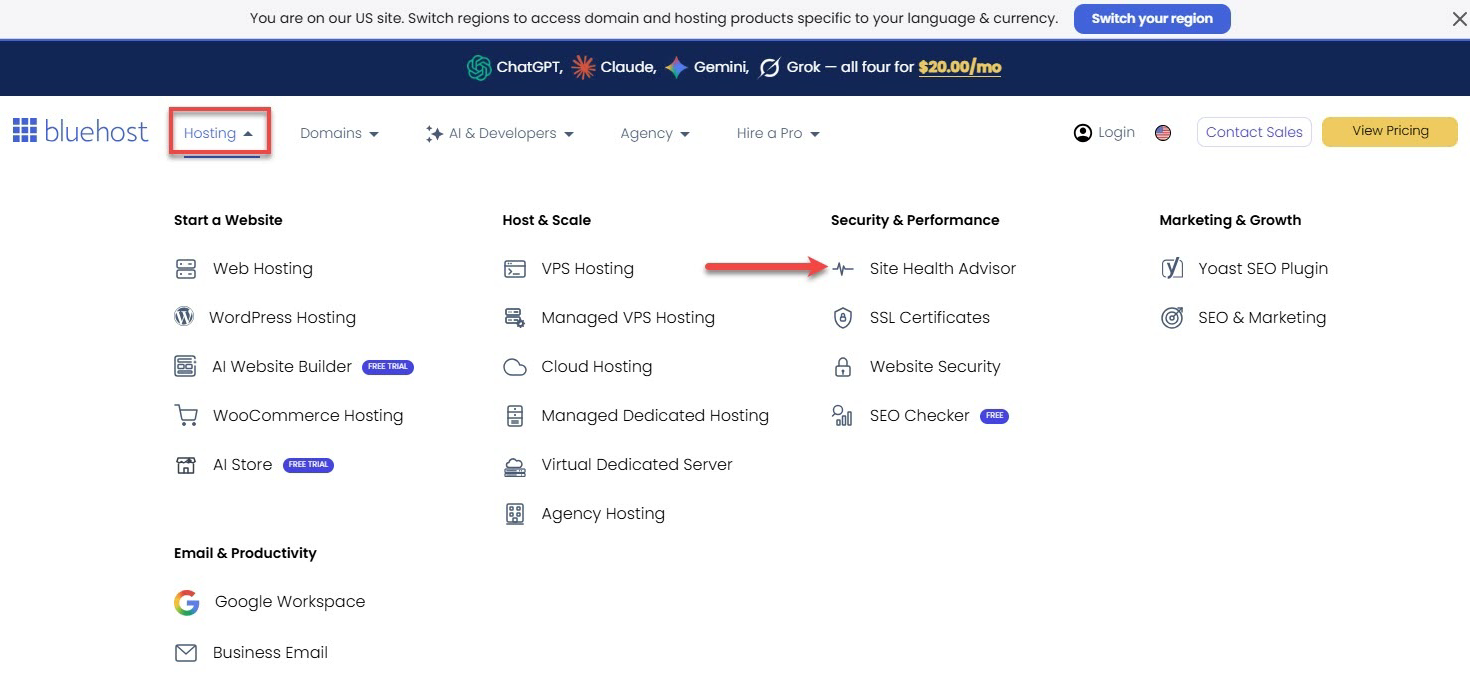Click the SSL Certificates shield icon
The width and height of the screenshot is (1470, 680).
click(x=843, y=318)
